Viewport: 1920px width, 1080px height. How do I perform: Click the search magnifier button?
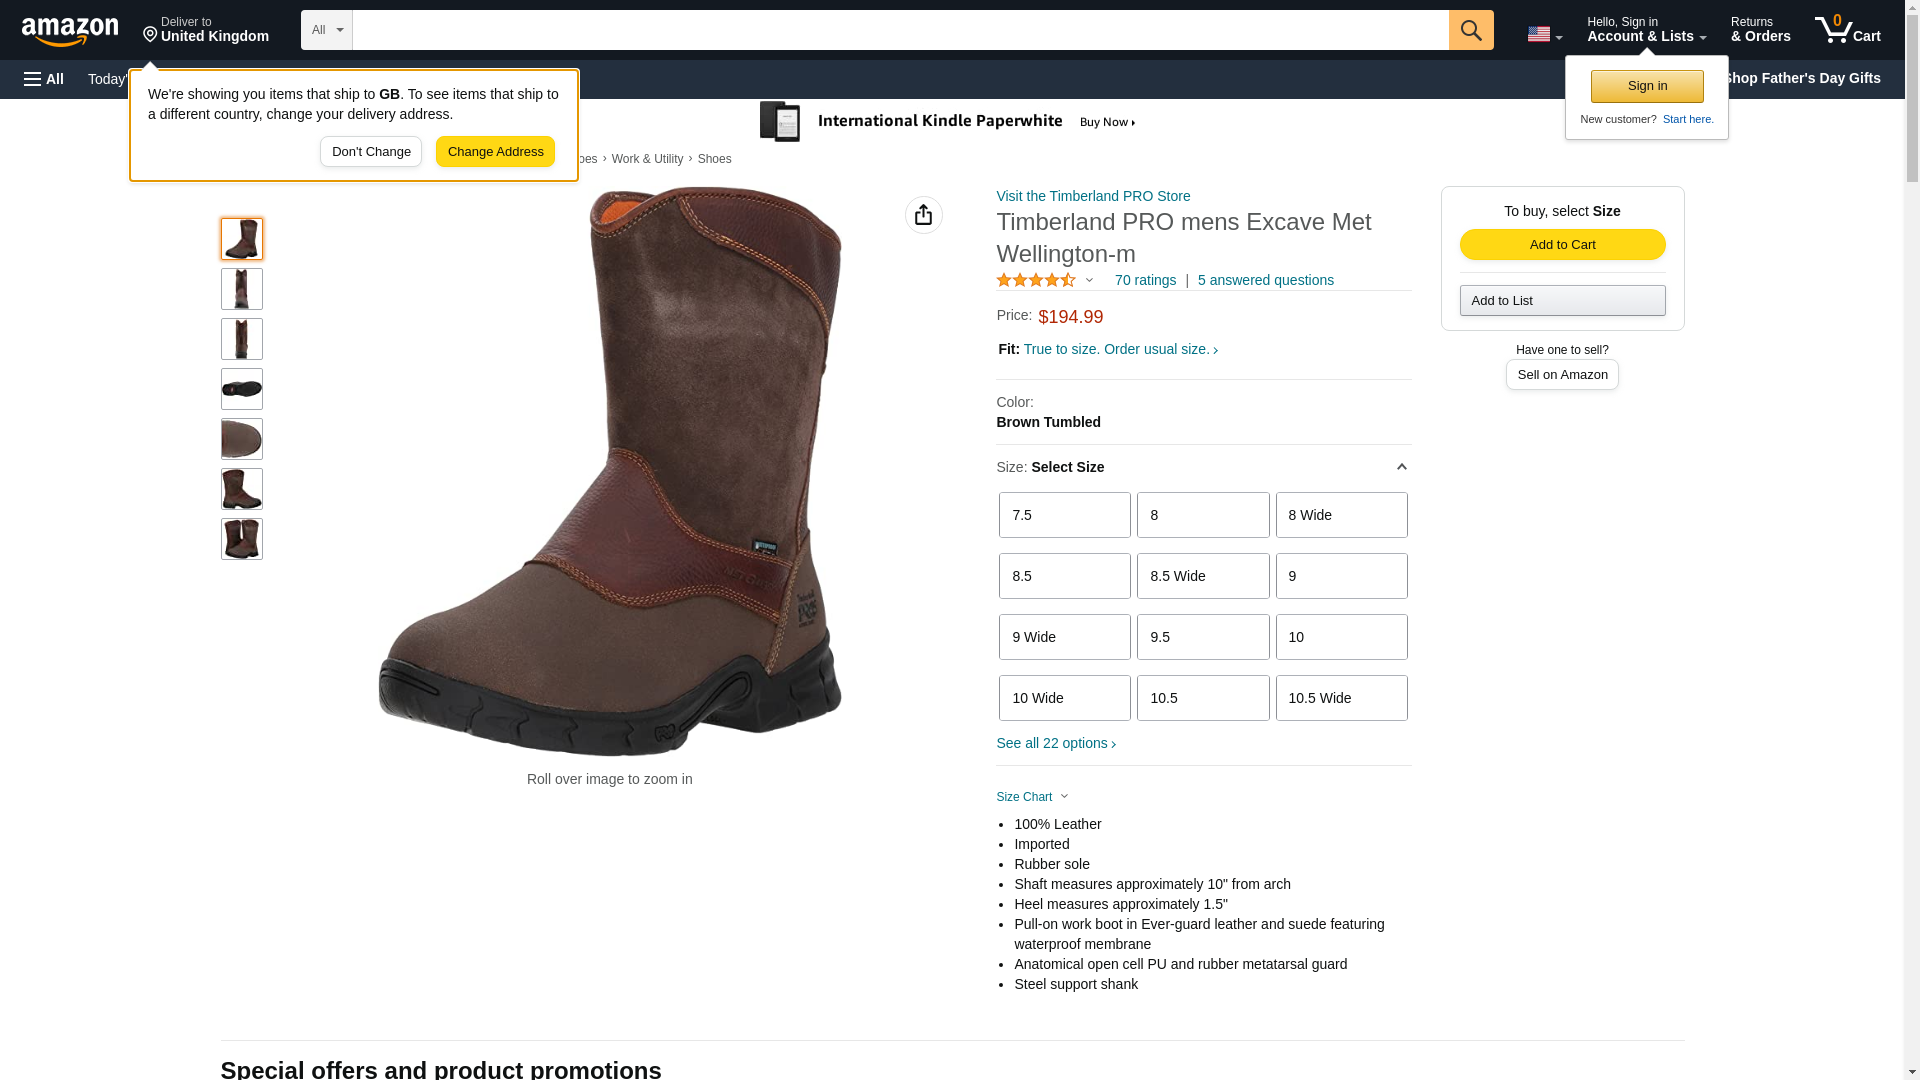[x=1470, y=30]
